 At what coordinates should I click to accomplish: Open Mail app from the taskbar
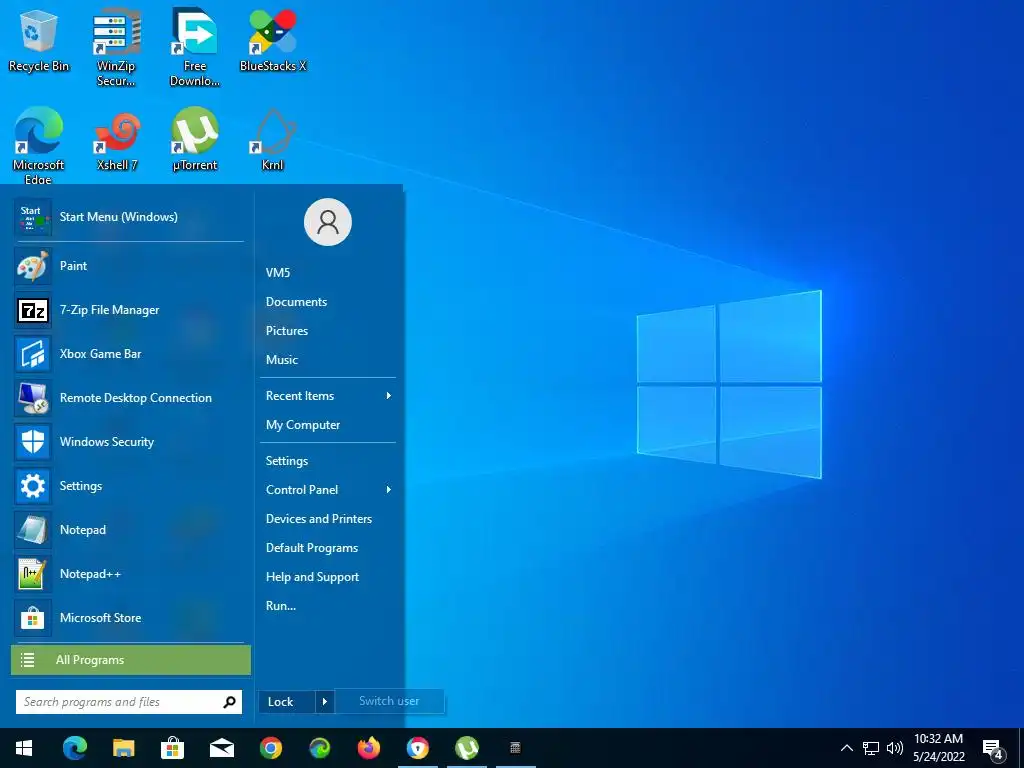pos(221,748)
